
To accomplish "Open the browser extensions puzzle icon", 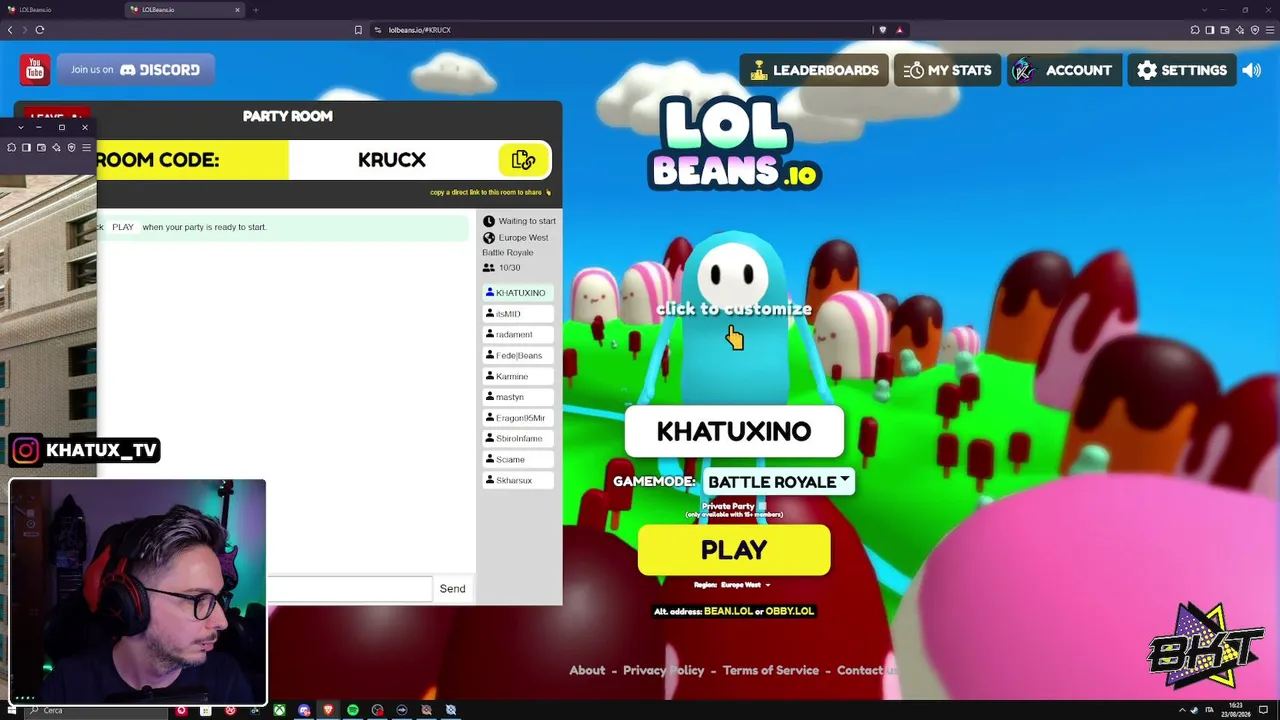I will click(1195, 30).
